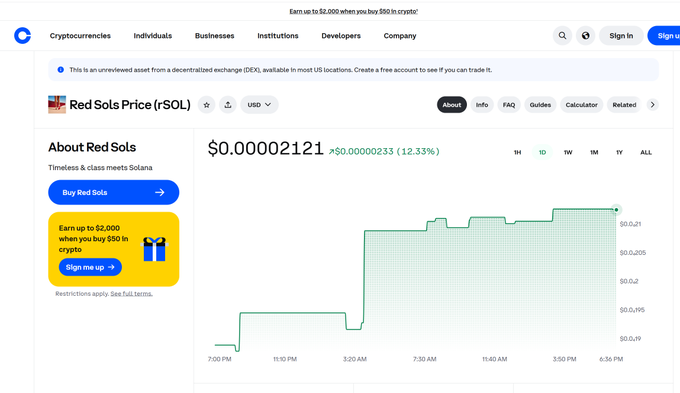Screen dimensions: 680x393
Task: Click the Sign in button
Action: coord(621,36)
